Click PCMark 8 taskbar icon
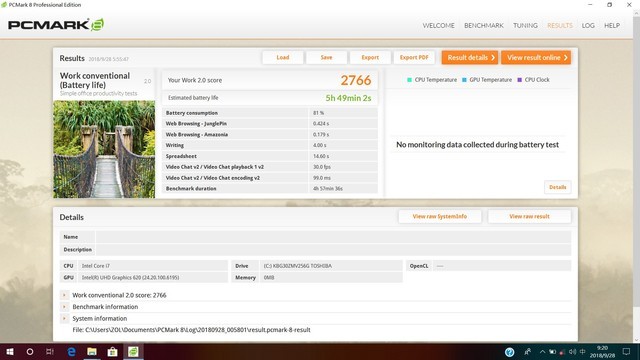 pyautogui.click(x=133, y=351)
